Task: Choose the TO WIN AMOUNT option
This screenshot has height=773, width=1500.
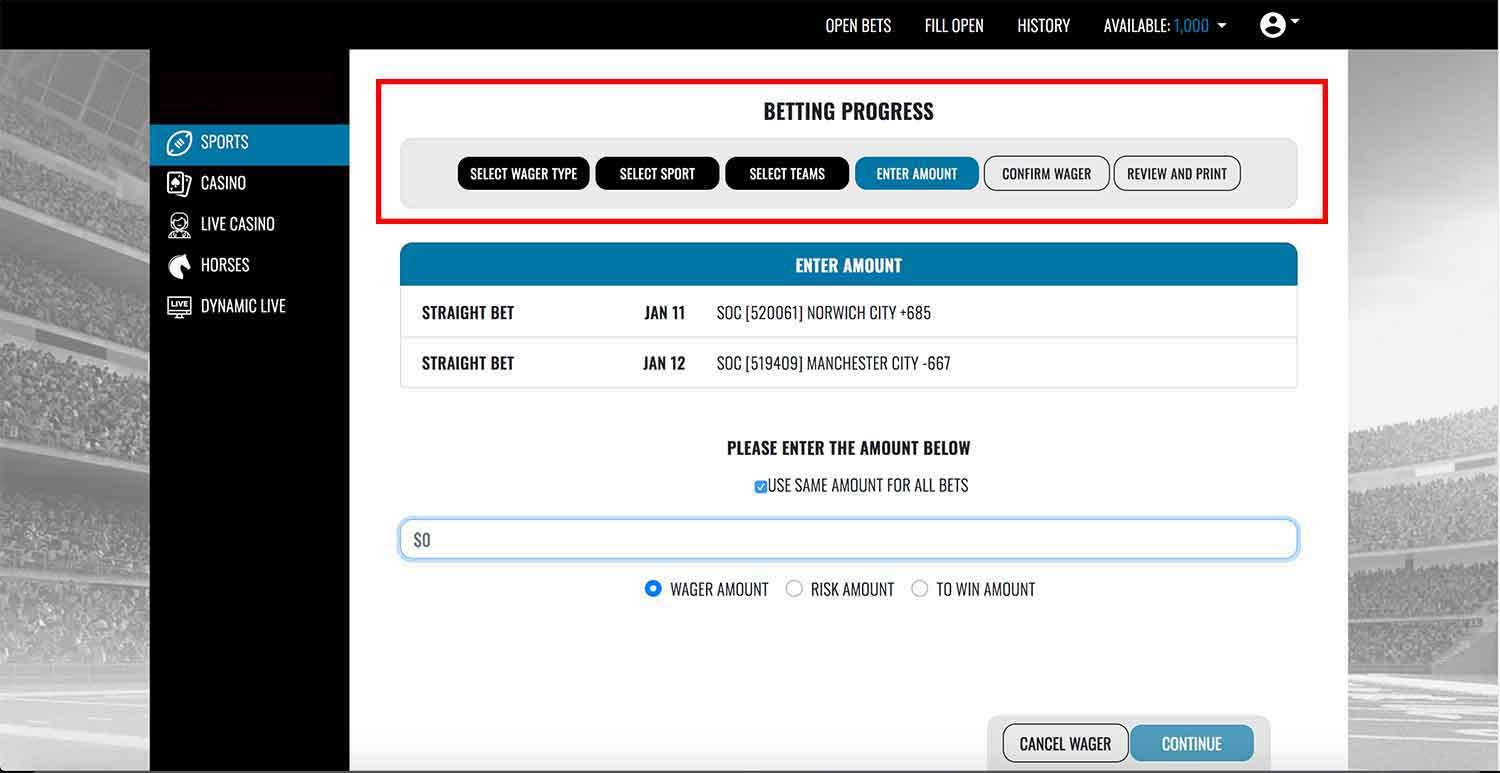Action: coord(920,589)
